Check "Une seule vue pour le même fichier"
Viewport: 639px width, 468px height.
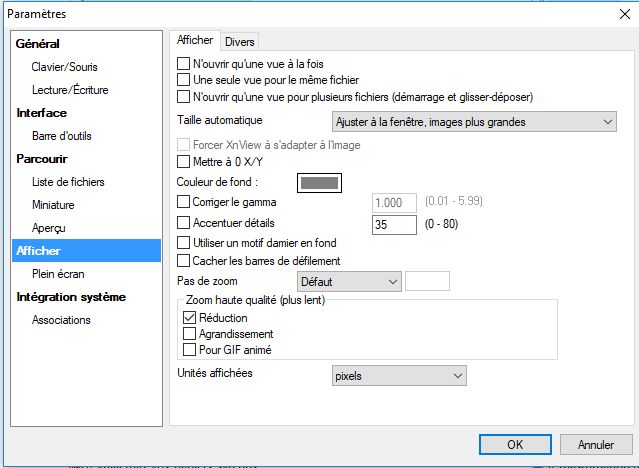(183, 79)
